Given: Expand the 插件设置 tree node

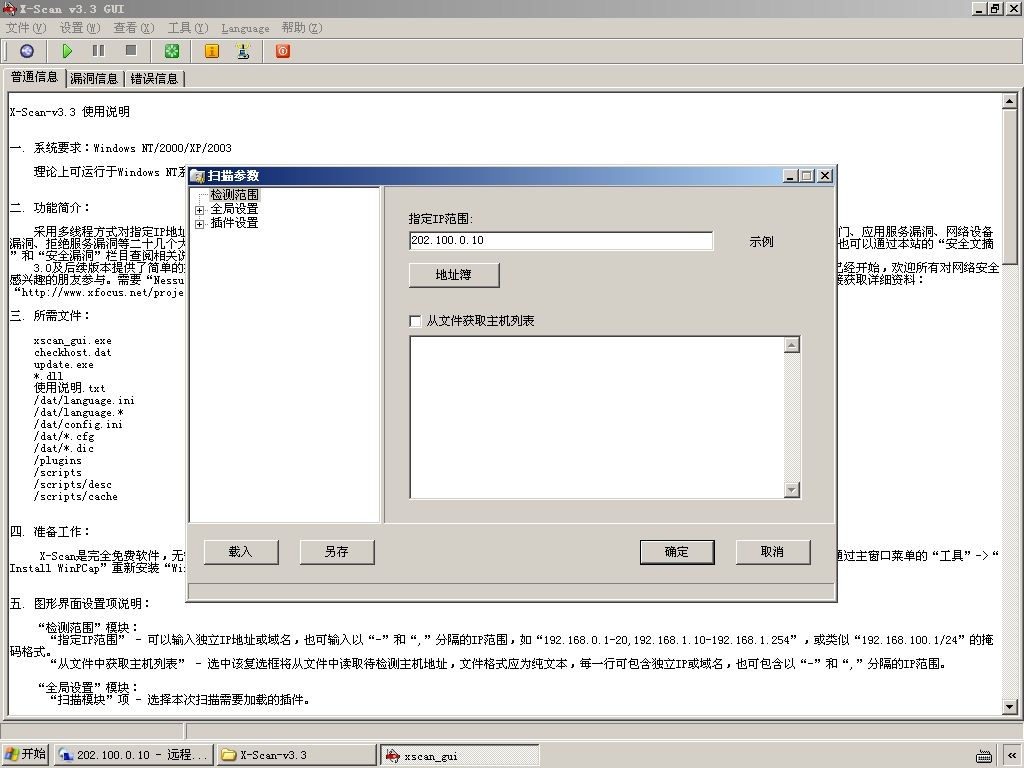Looking at the screenshot, I should tap(199, 224).
